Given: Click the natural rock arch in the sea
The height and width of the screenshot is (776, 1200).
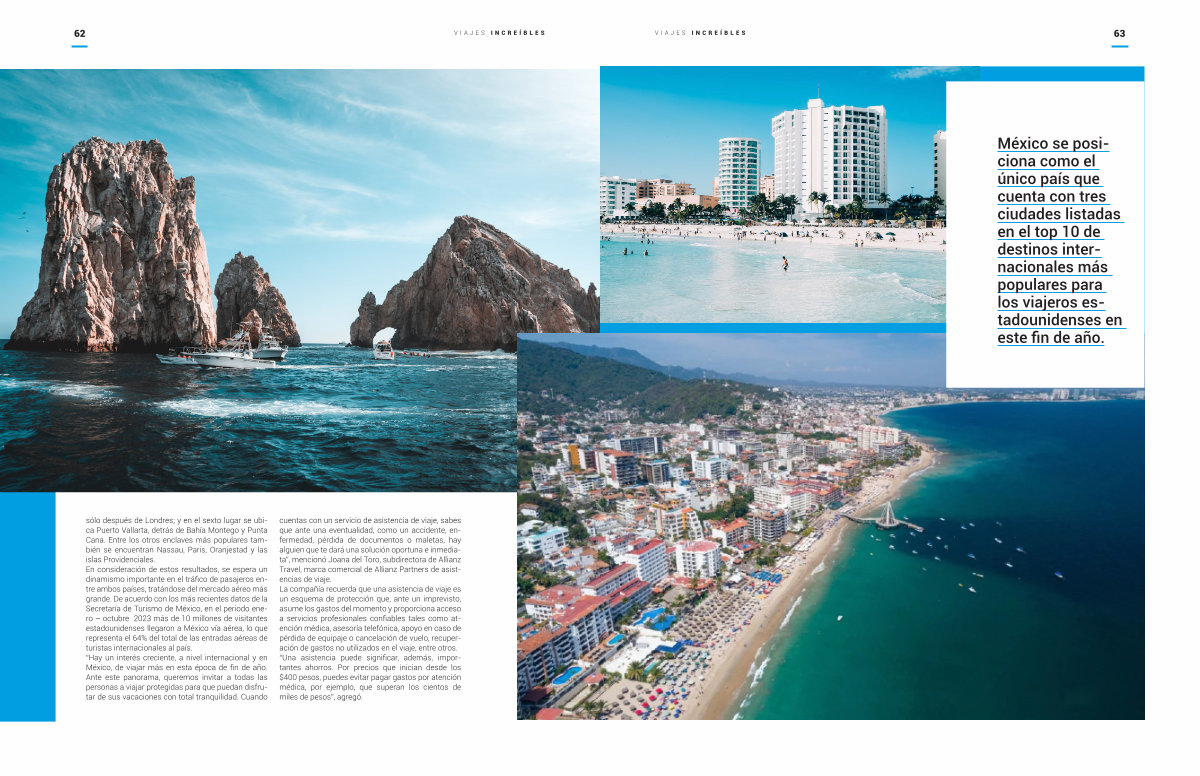Looking at the screenshot, I should [384, 338].
